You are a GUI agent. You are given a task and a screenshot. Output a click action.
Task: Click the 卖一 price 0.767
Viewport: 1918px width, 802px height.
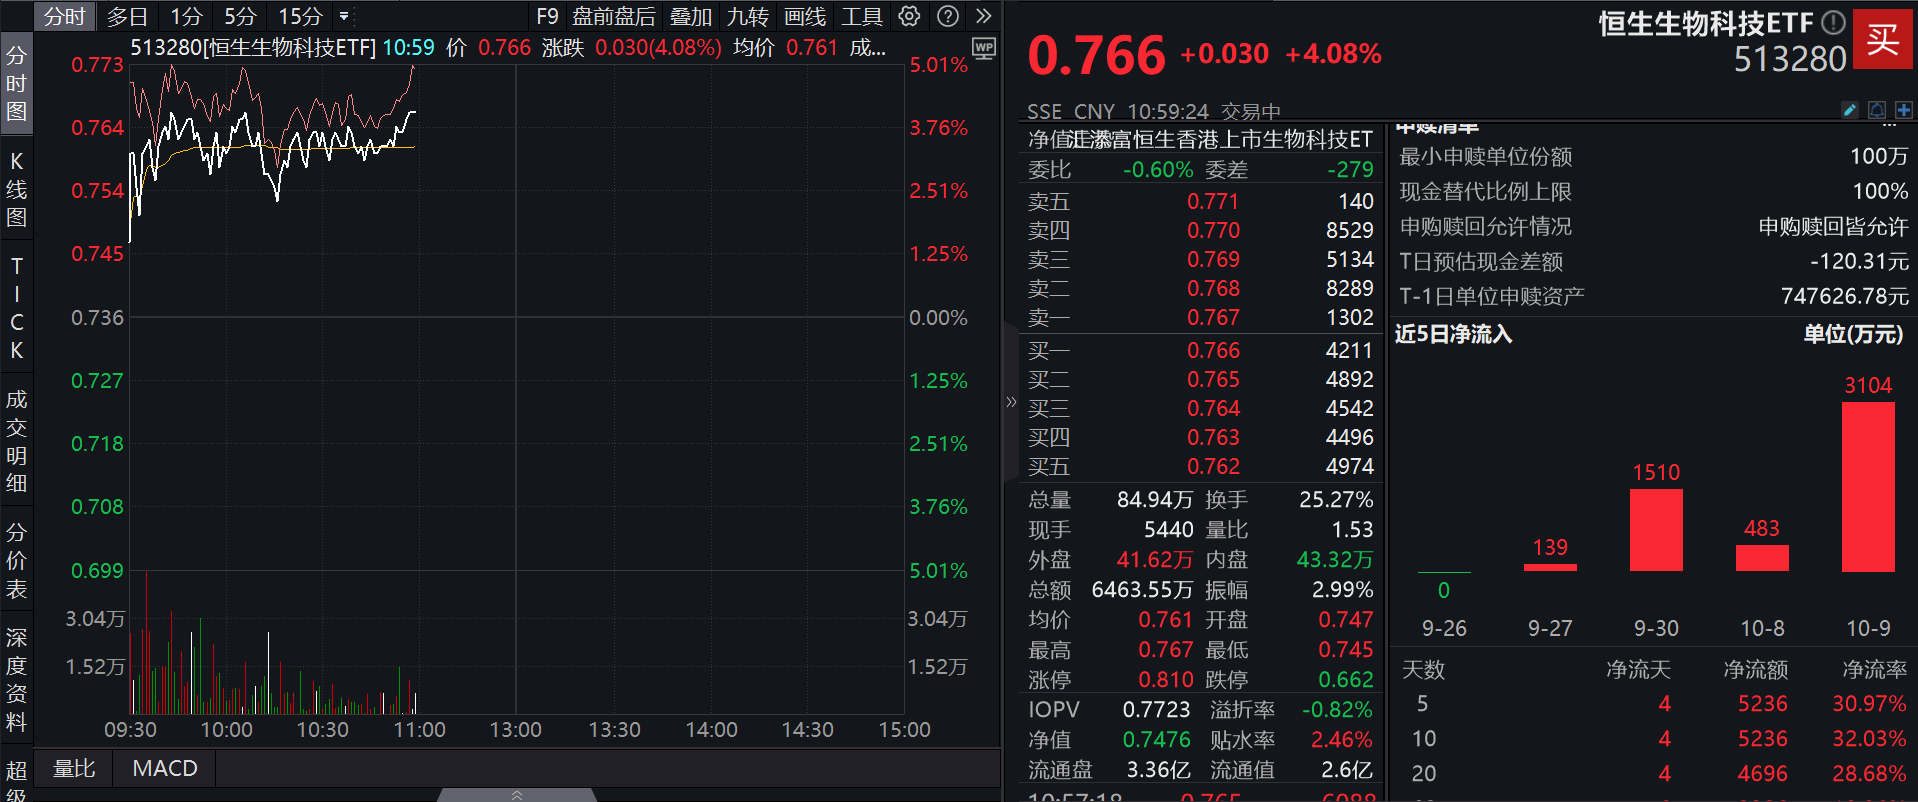(1213, 317)
